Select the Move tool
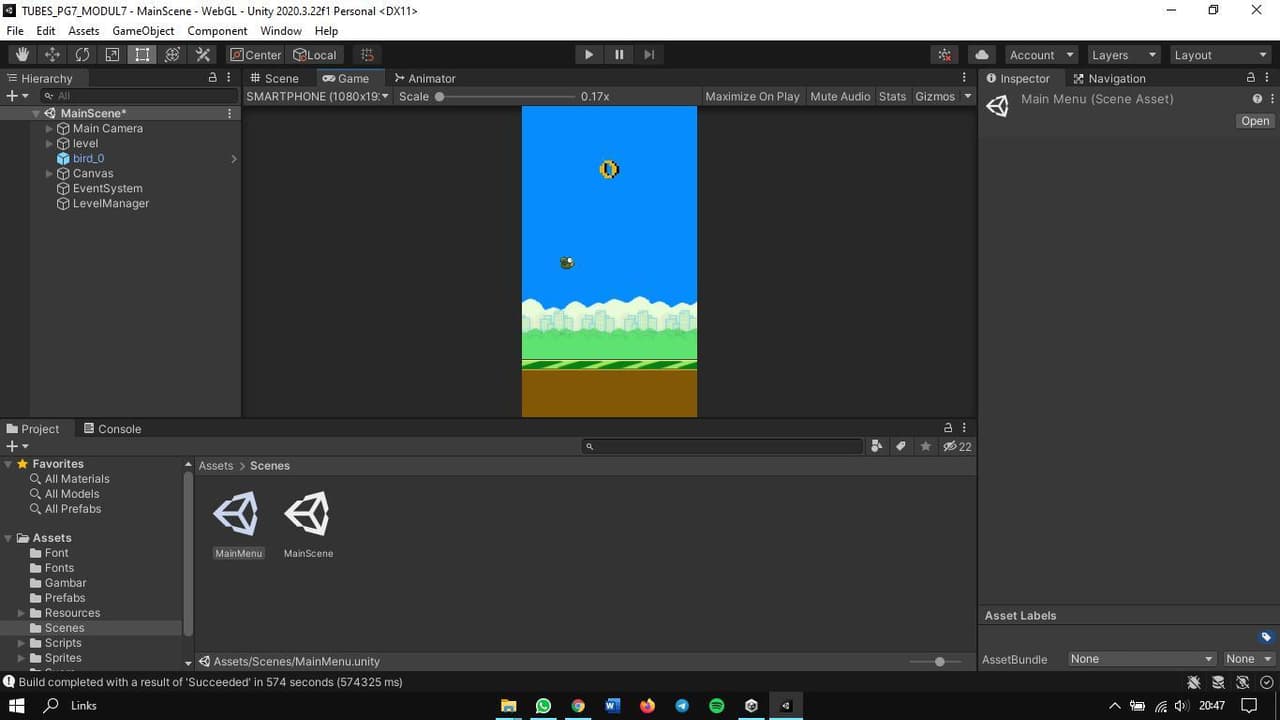This screenshot has height=720, width=1280. coord(52,55)
